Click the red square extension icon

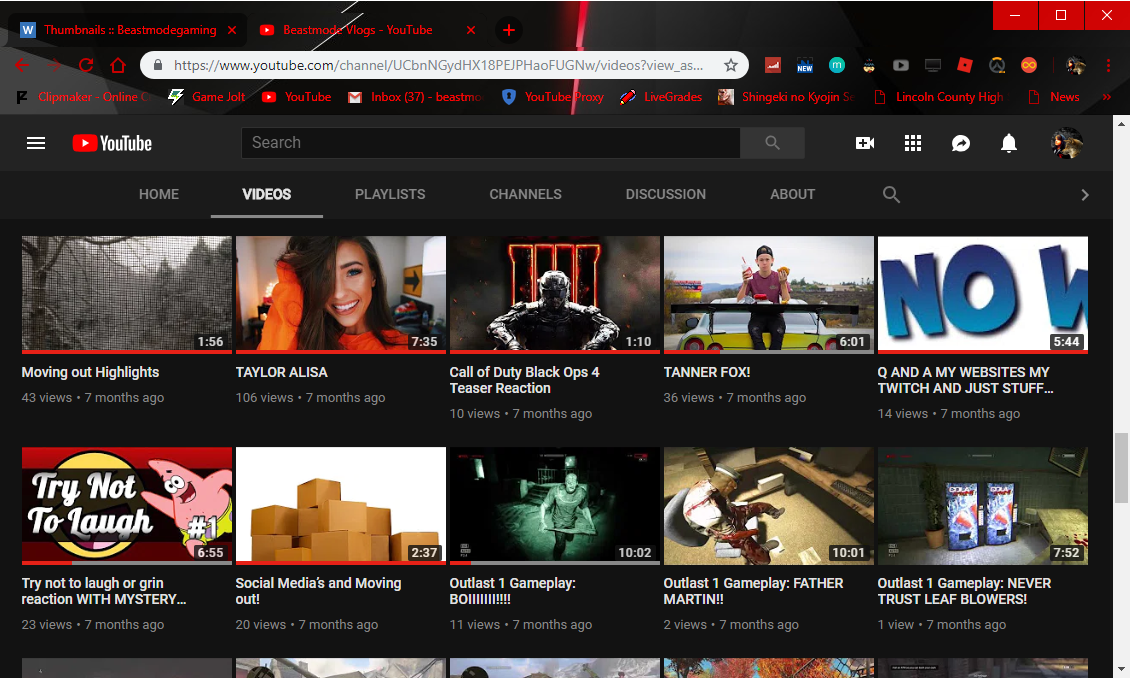pyautogui.click(x=965, y=66)
